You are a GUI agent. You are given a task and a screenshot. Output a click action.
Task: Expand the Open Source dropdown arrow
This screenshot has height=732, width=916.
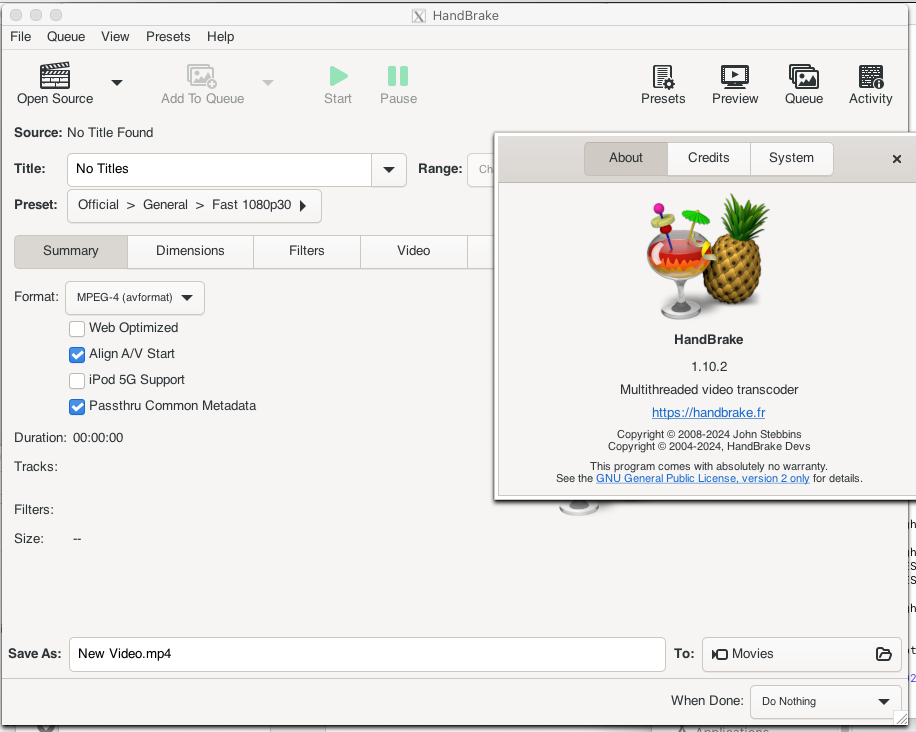(x=117, y=83)
